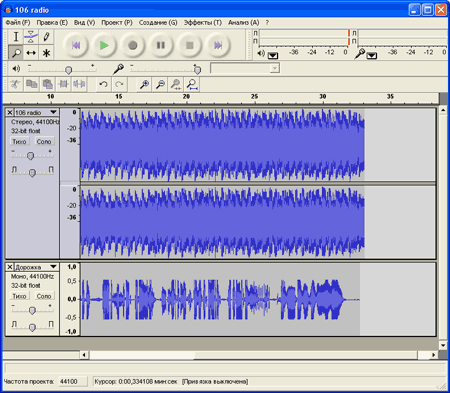Screen dimensions: 450x393
Task: Click the green Play button
Action: [x=104, y=45]
